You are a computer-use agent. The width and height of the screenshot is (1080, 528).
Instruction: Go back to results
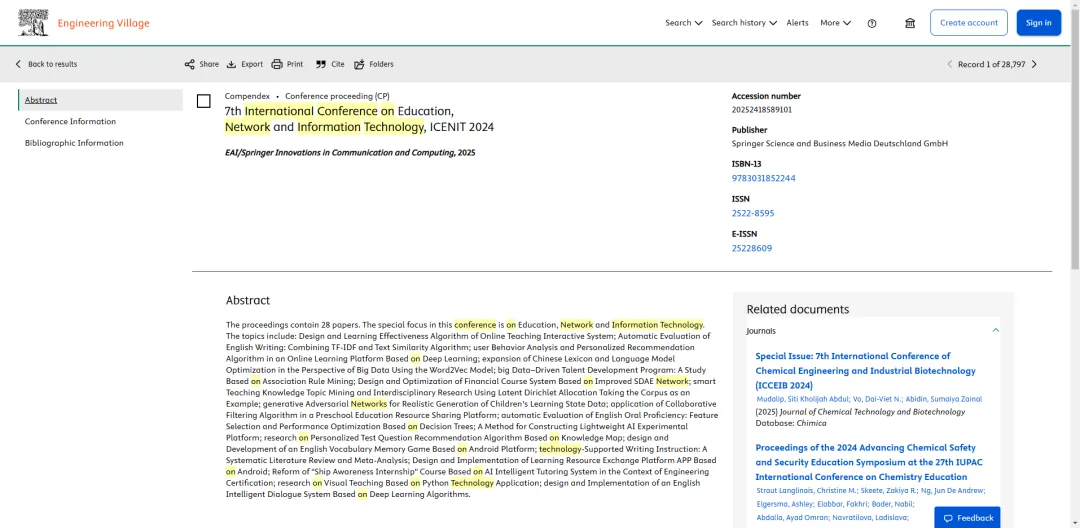tap(46, 64)
